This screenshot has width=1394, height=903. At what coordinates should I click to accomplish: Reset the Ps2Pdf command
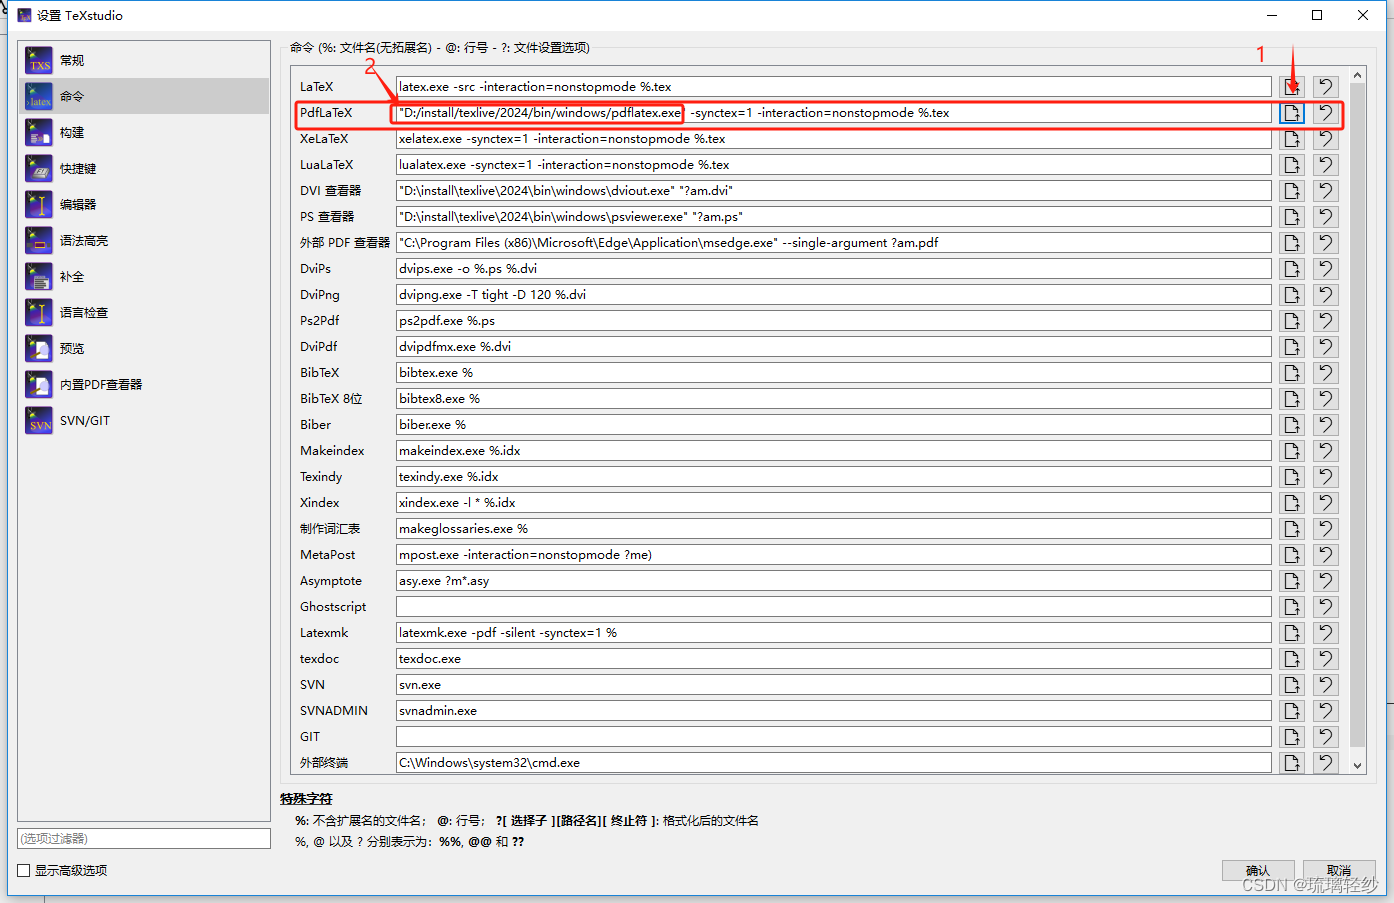pyautogui.click(x=1326, y=321)
